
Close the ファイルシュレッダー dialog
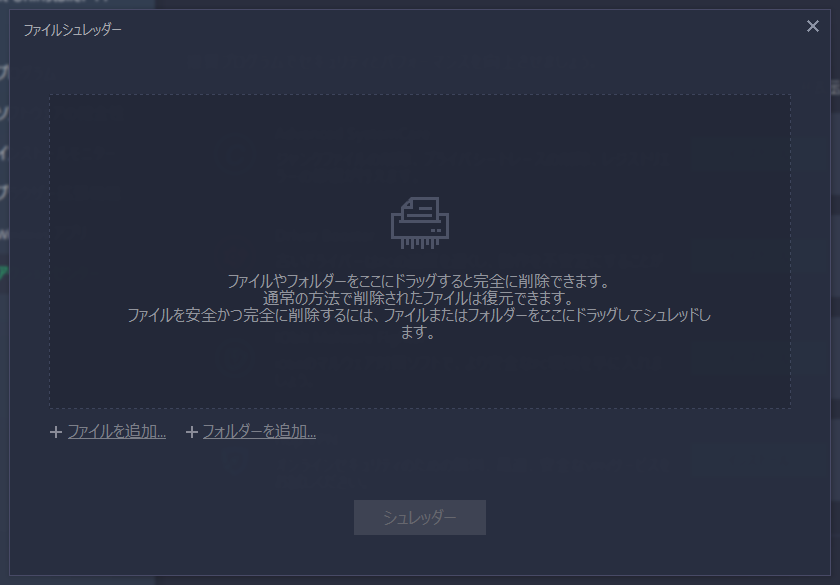pyautogui.click(x=812, y=26)
